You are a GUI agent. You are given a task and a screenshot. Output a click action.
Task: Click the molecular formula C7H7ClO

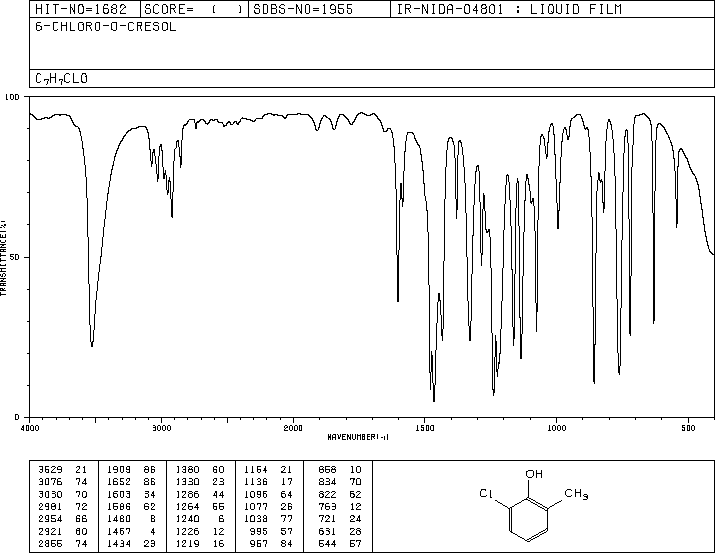61,79
